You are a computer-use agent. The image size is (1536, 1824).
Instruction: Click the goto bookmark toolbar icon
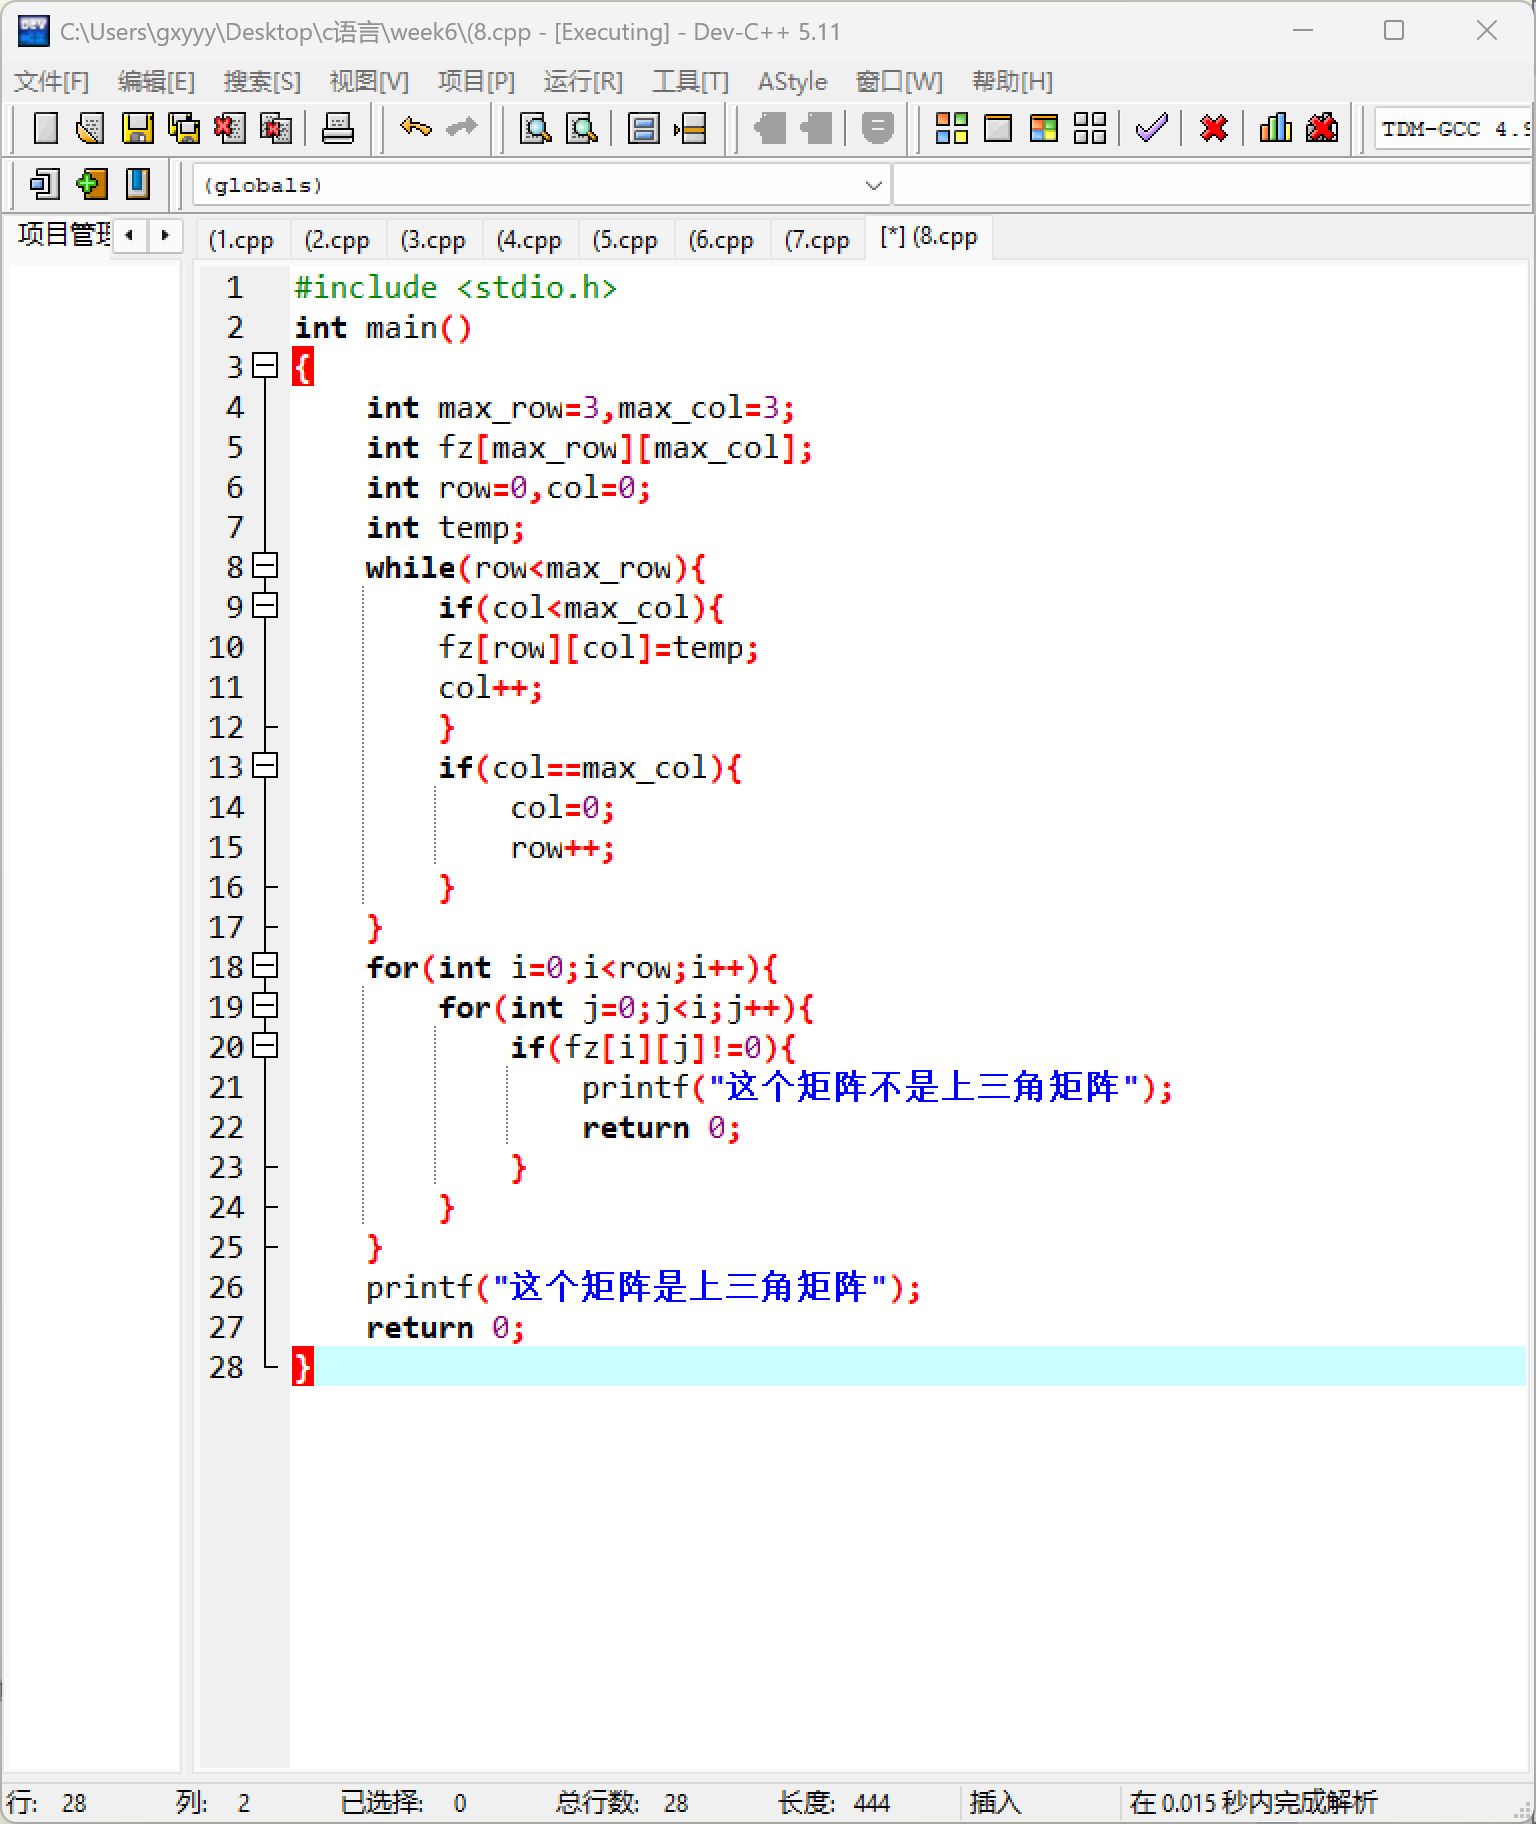click(x=137, y=184)
